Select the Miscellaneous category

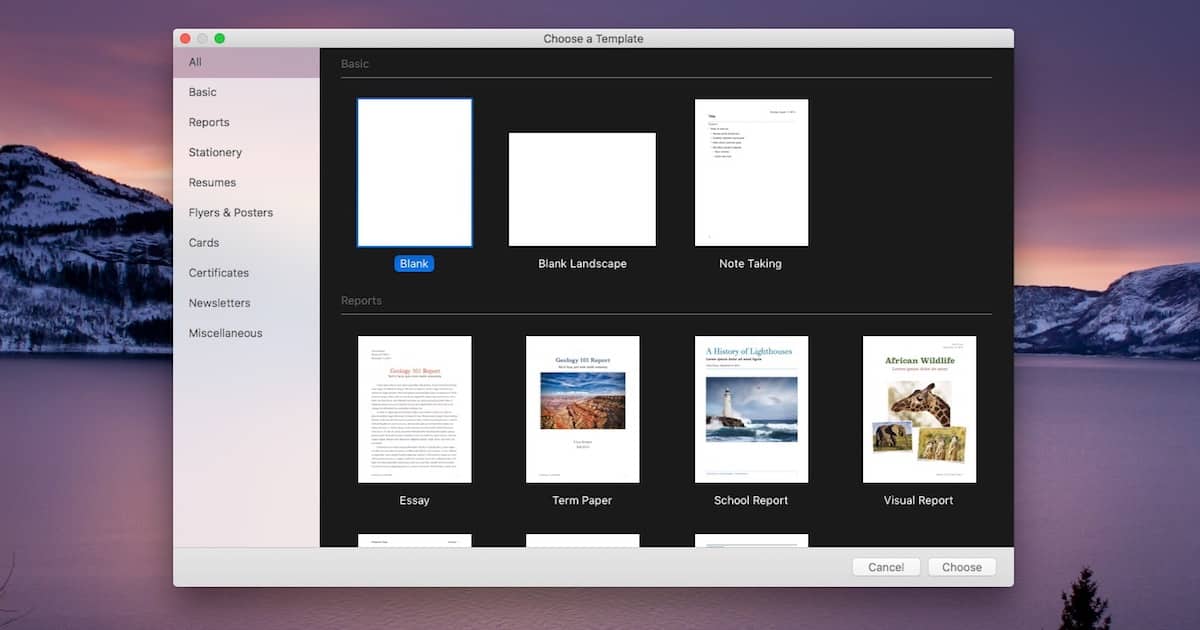coord(225,333)
